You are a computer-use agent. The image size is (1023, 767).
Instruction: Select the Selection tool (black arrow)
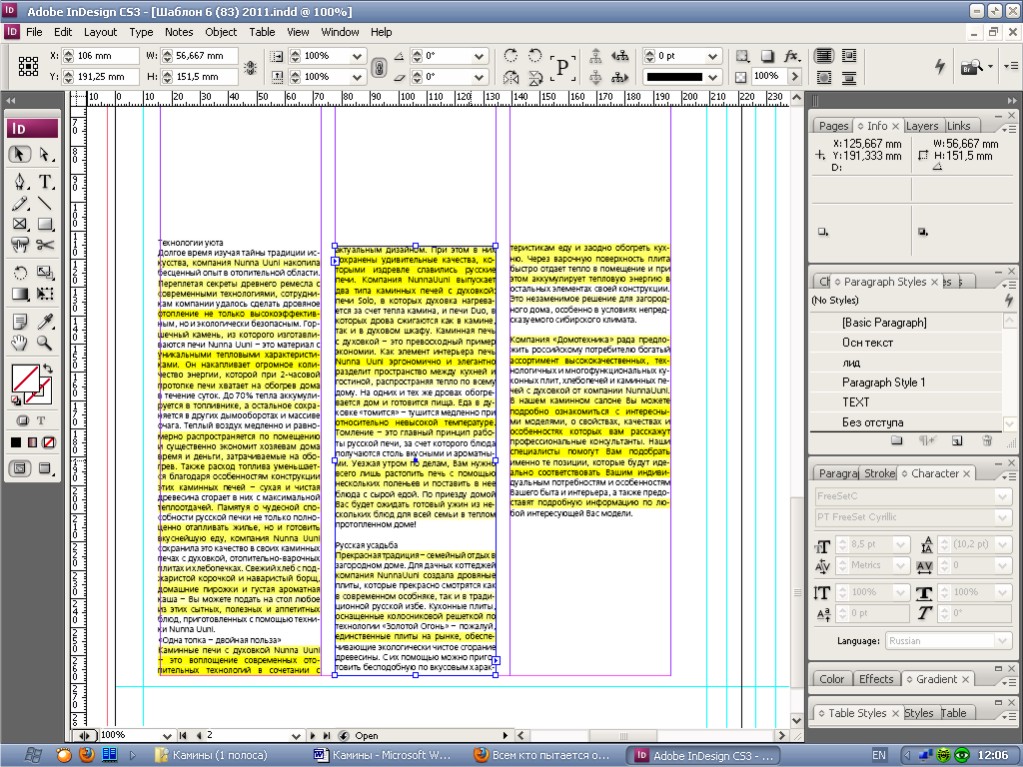[x=20, y=154]
